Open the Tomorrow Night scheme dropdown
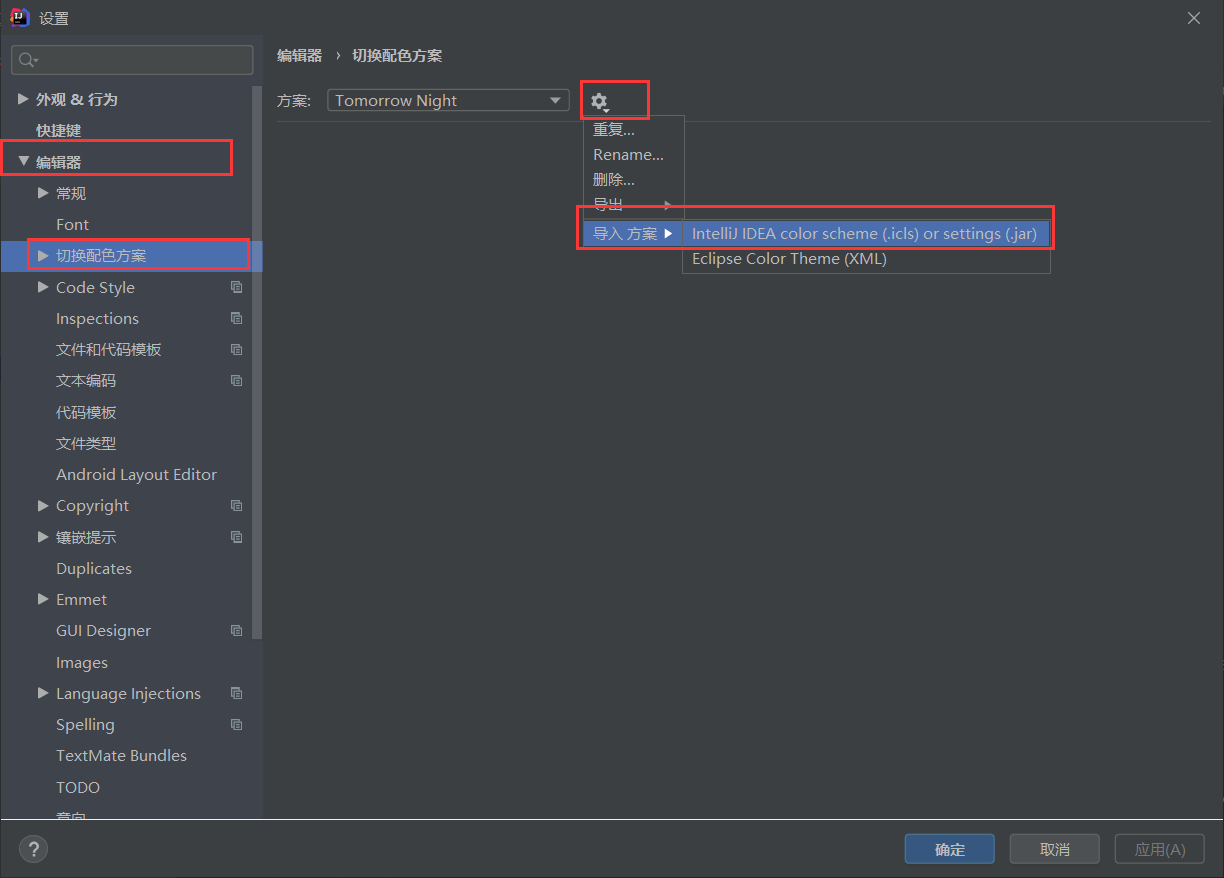This screenshot has width=1224, height=878. click(448, 100)
